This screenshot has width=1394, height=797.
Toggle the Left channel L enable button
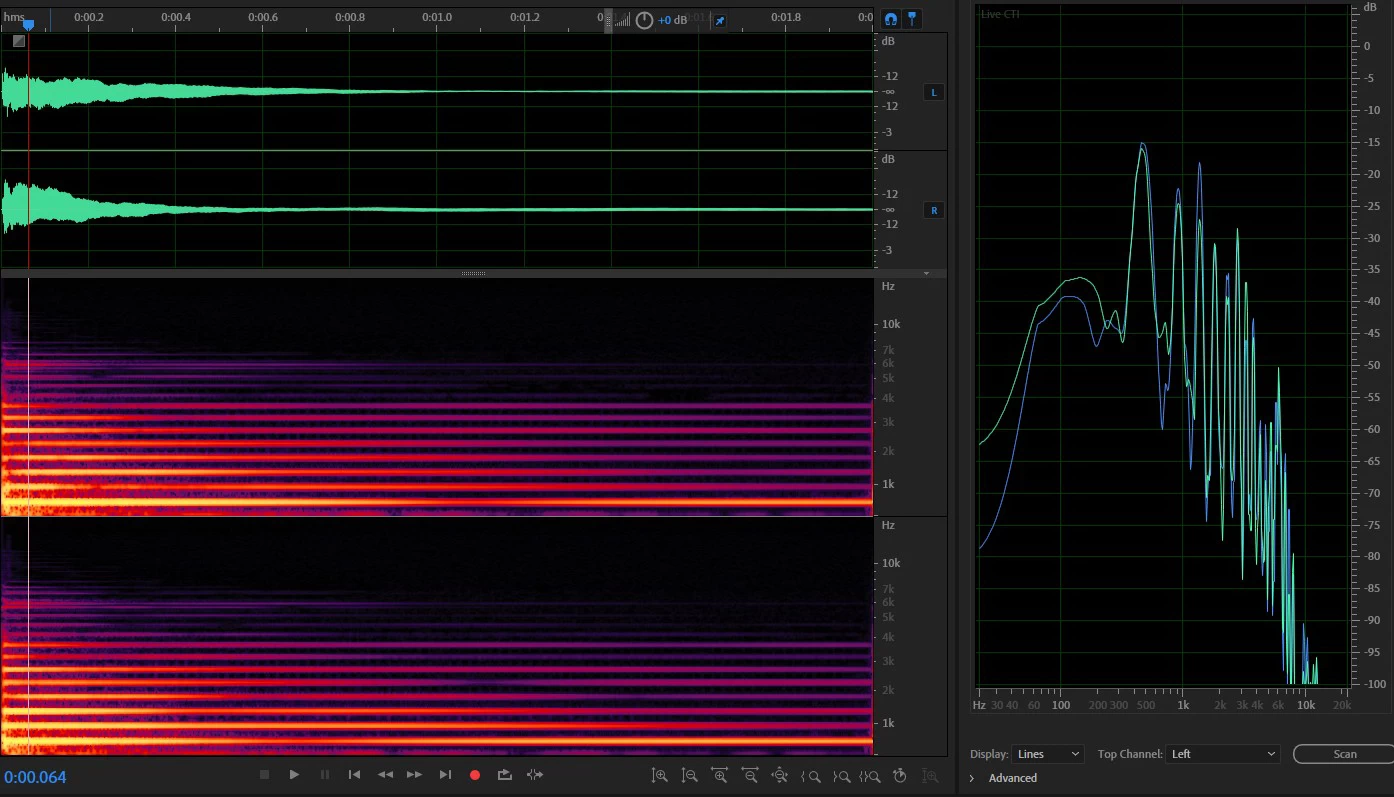[934, 93]
